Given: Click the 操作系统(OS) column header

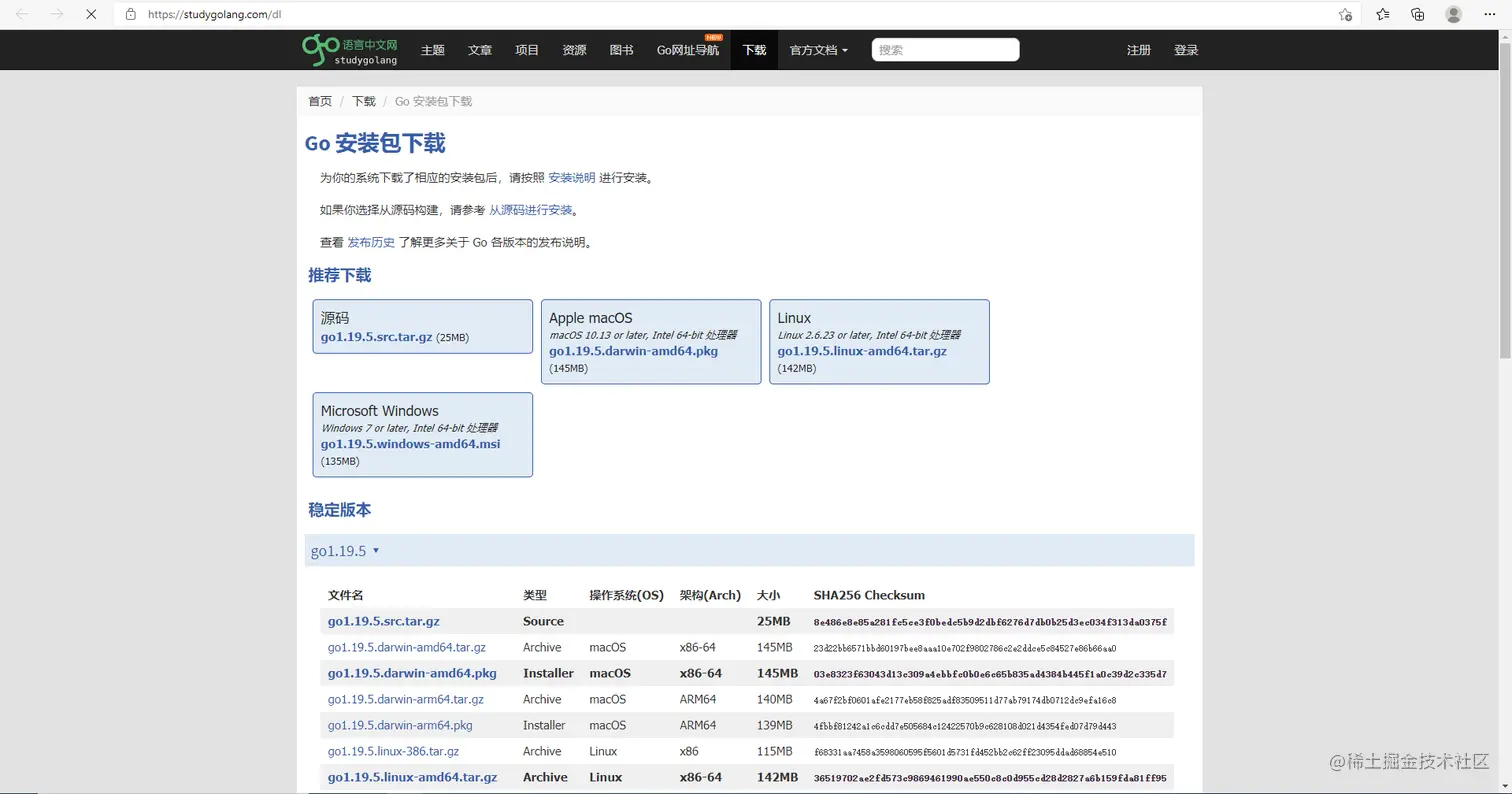Looking at the screenshot, I should [627, 595].
